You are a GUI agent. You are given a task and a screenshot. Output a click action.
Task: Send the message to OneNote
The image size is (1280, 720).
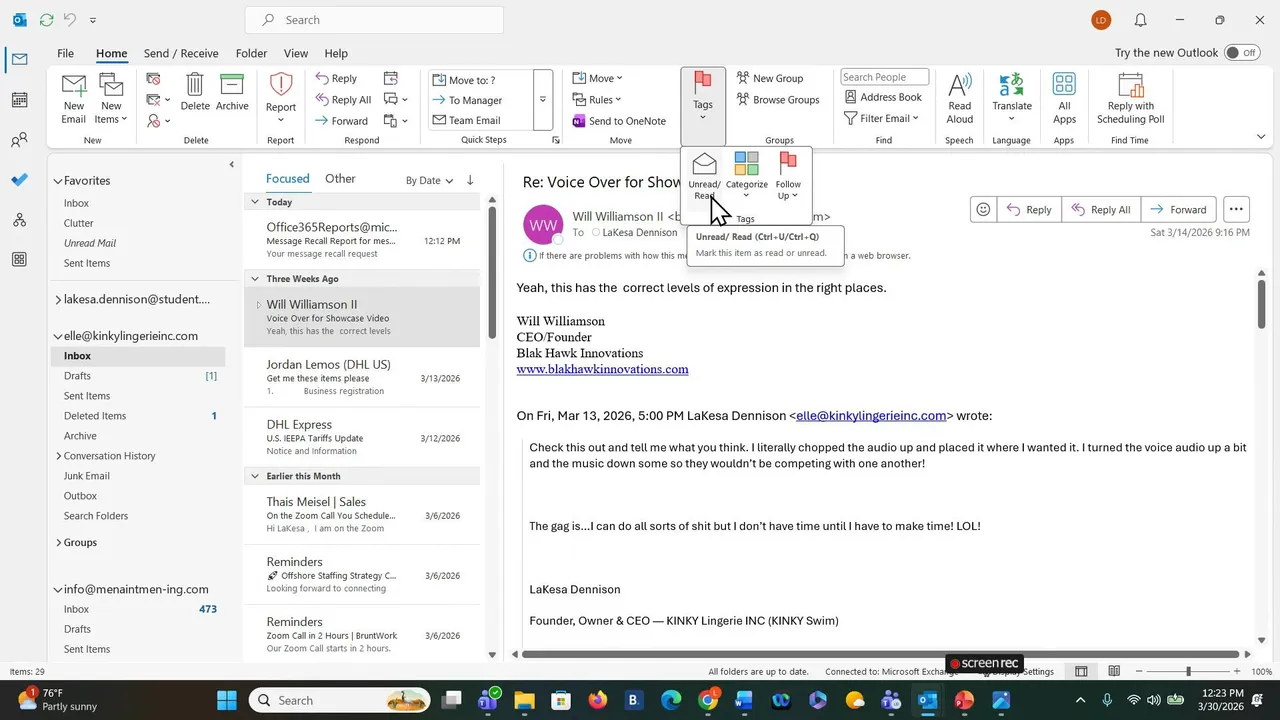(619, 121)
